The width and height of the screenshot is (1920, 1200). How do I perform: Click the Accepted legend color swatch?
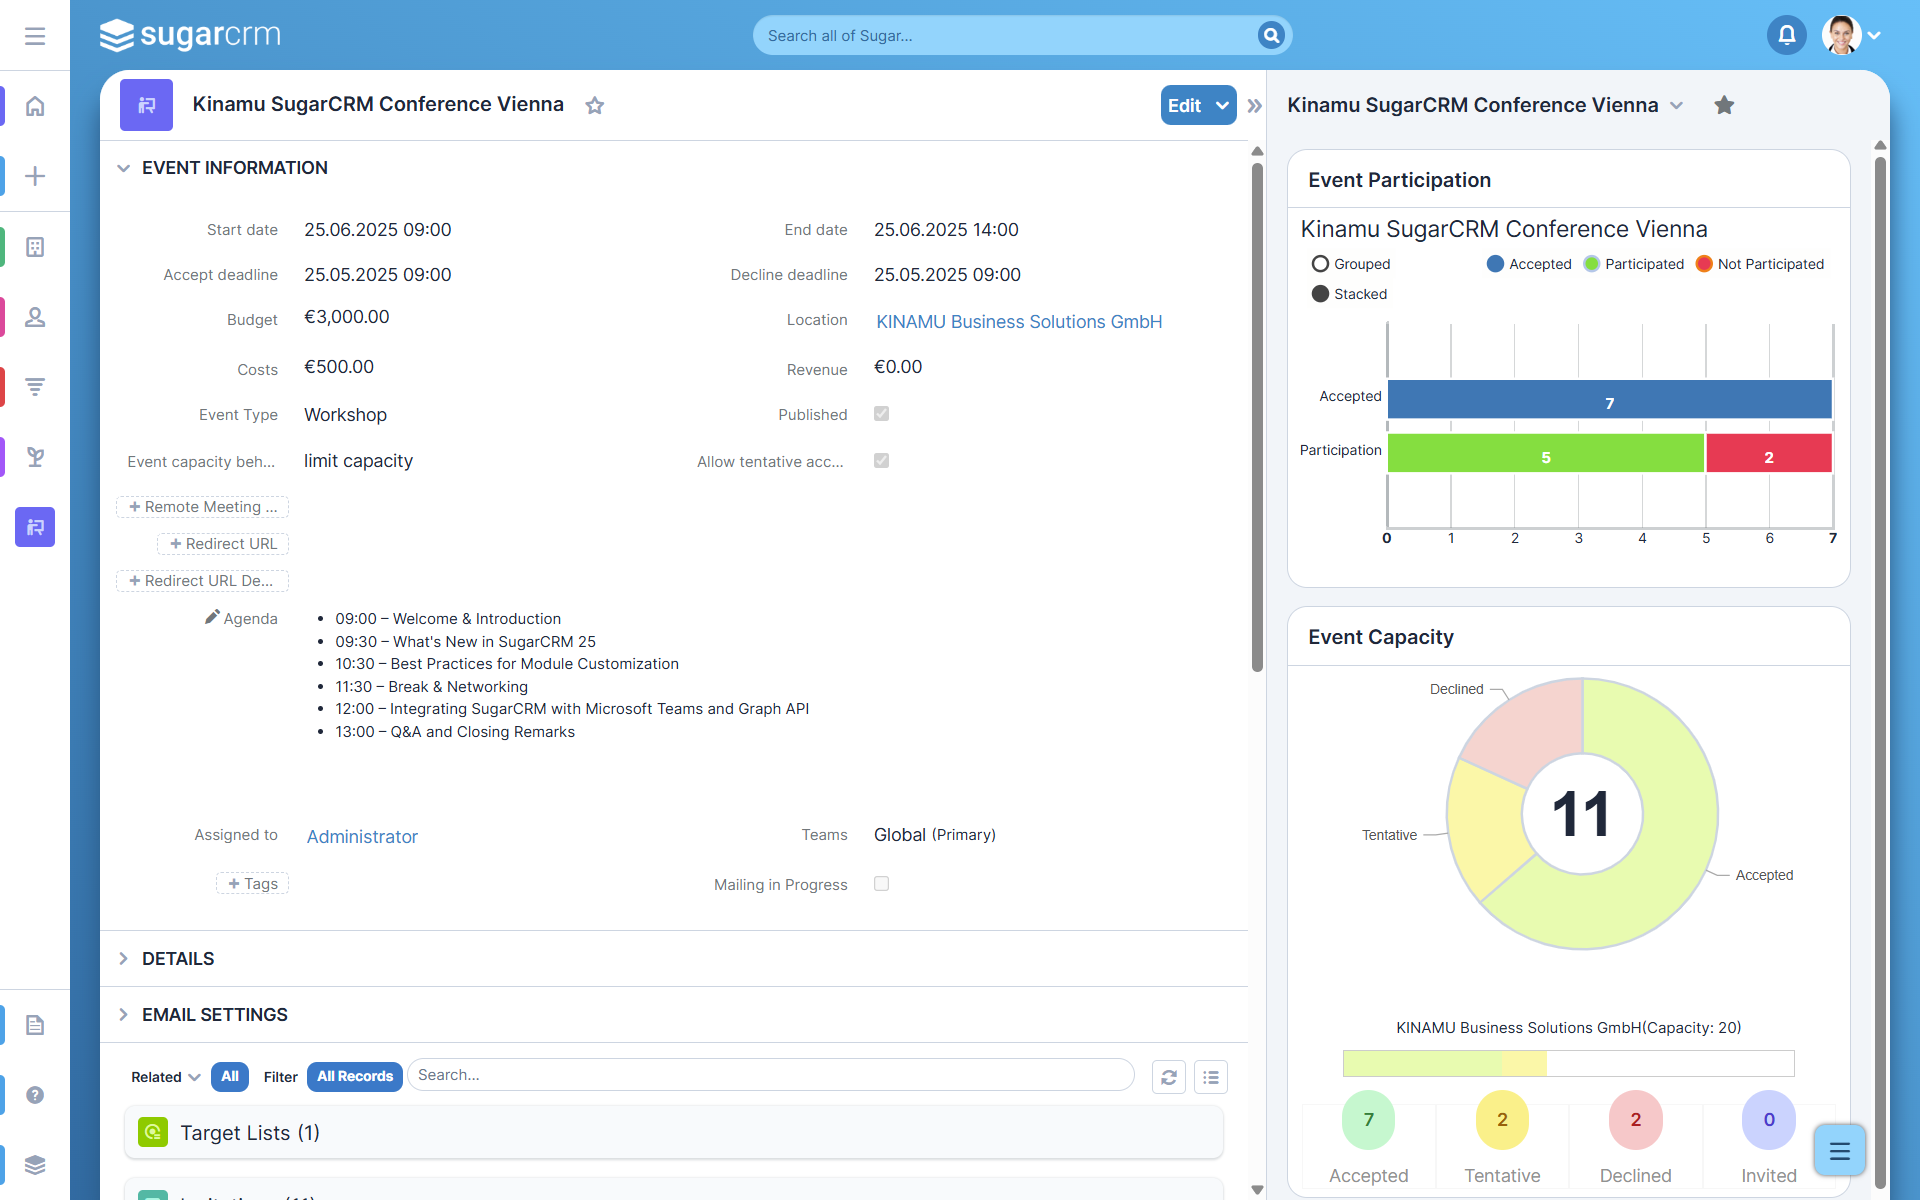click(x=1495, y=264)
